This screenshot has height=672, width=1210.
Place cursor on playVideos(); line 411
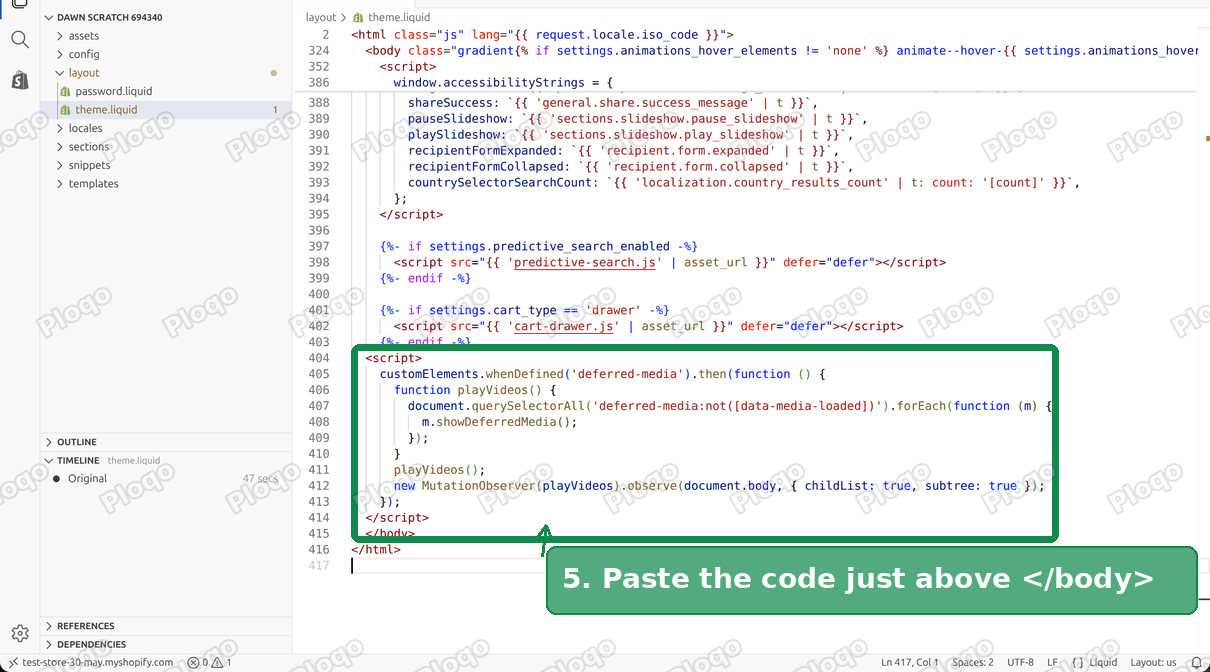point(439,470)
